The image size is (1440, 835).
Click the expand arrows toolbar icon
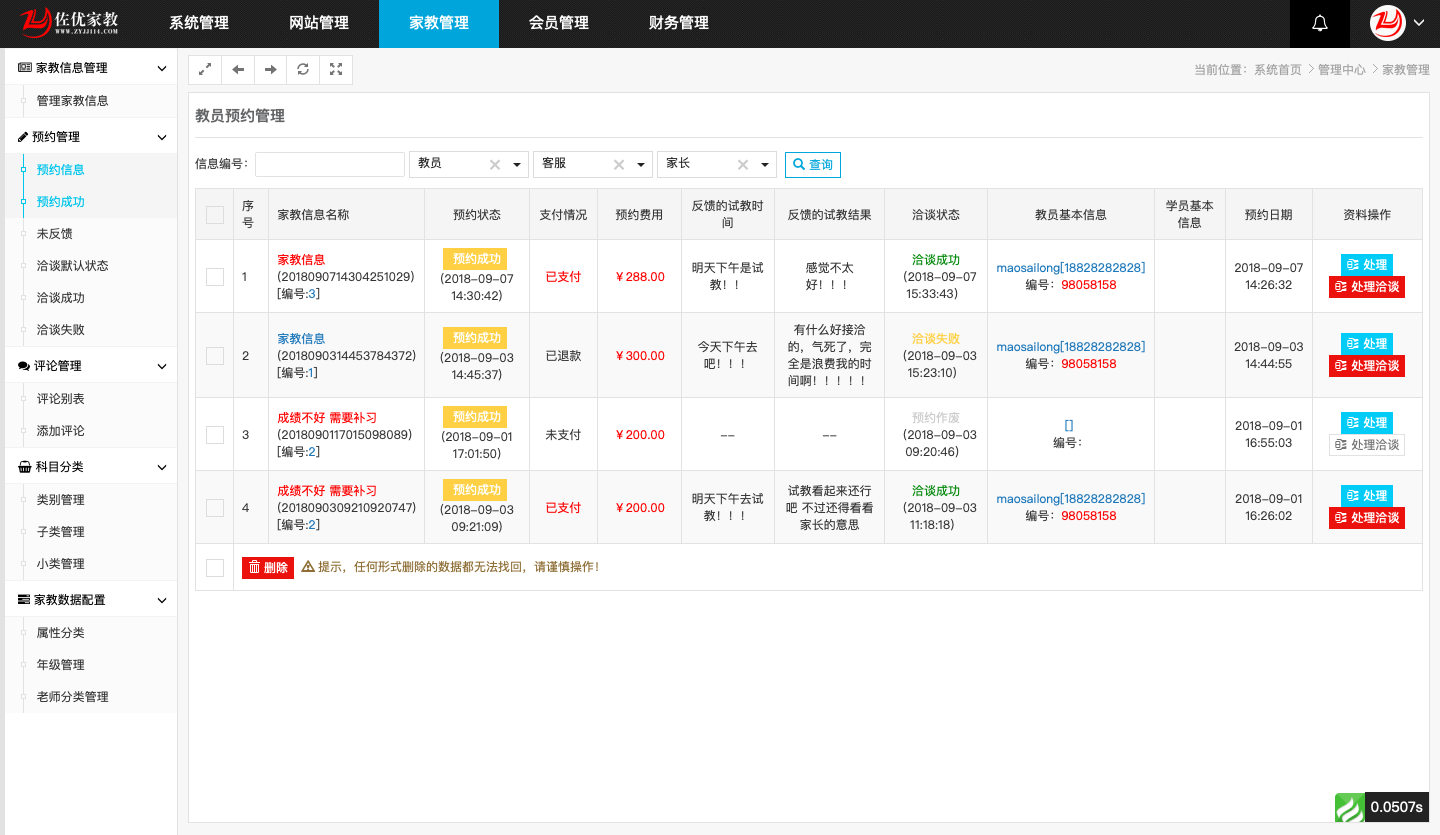pyautogui.click(x=205, y=70)
